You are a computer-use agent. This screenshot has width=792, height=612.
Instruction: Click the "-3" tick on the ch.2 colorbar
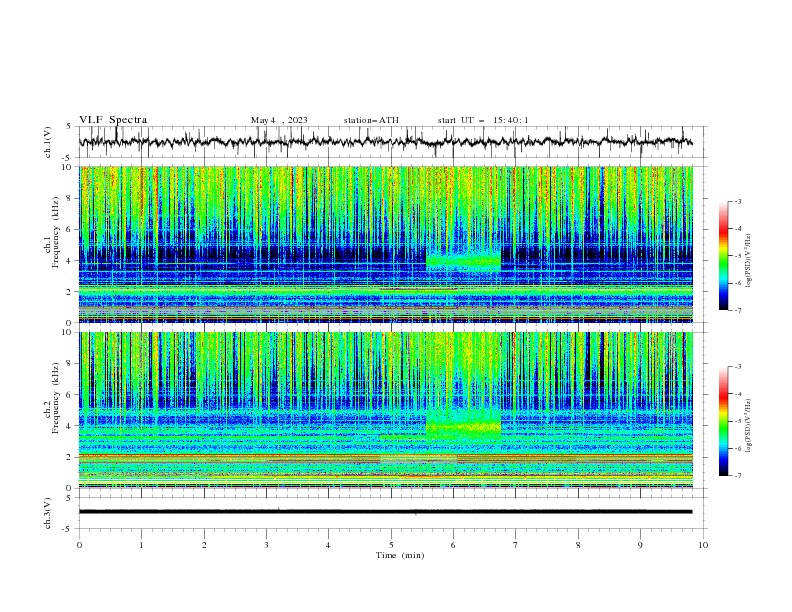[x=738, y=367]
